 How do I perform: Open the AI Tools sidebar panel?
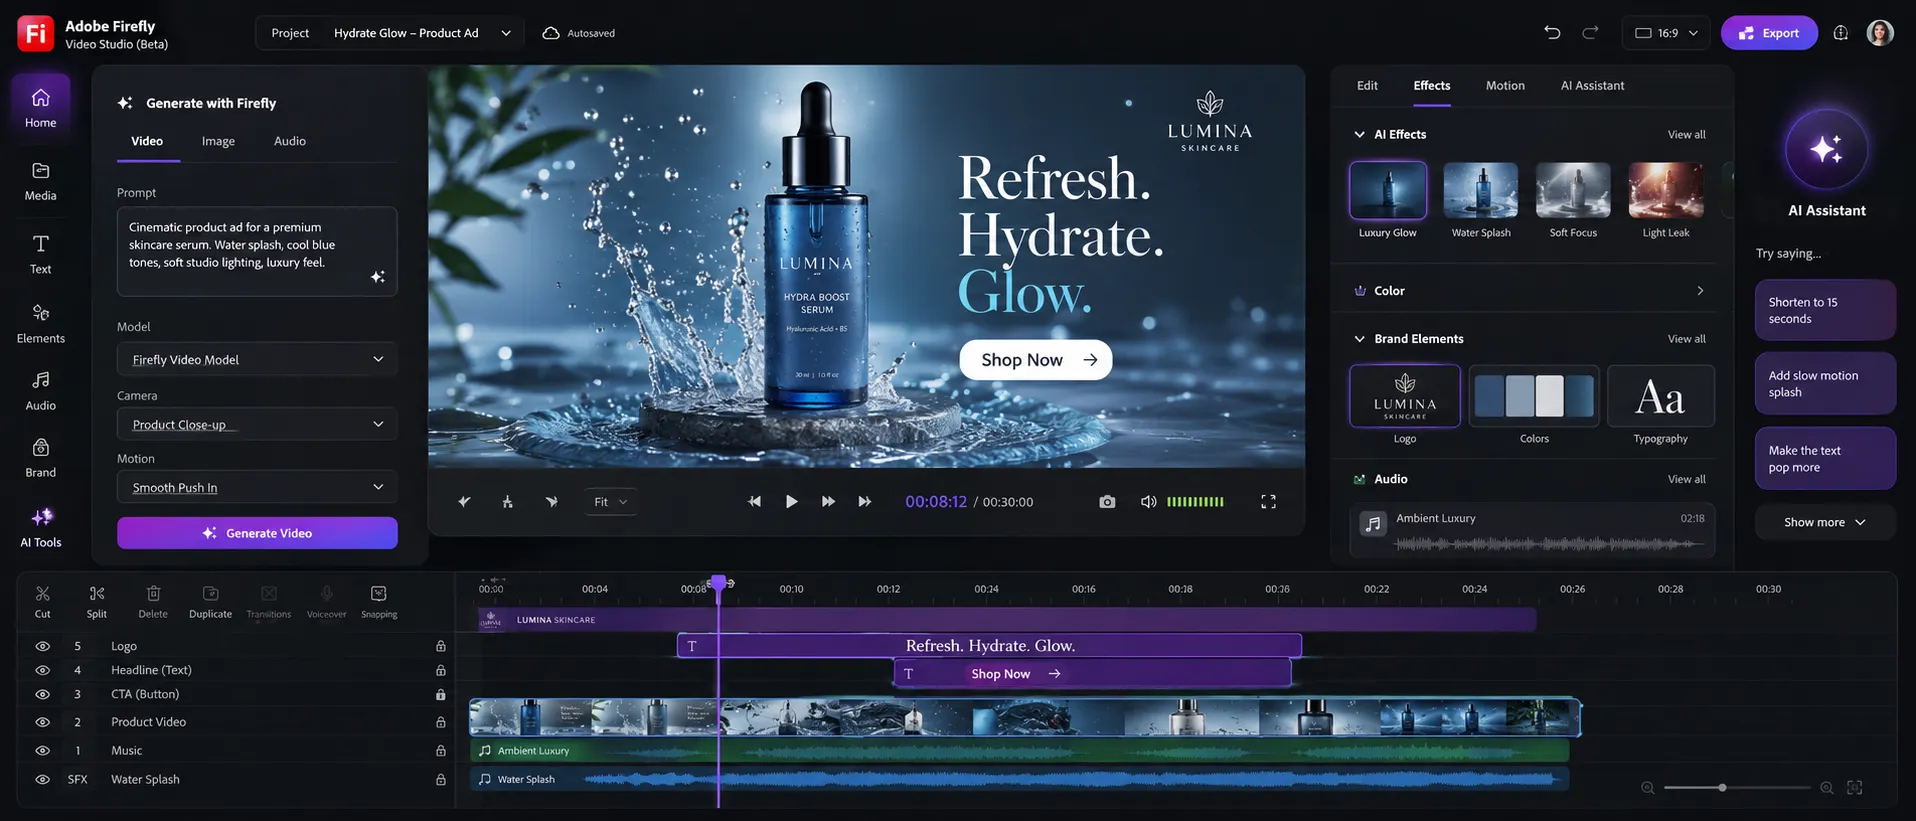click(x=40, y=527)
